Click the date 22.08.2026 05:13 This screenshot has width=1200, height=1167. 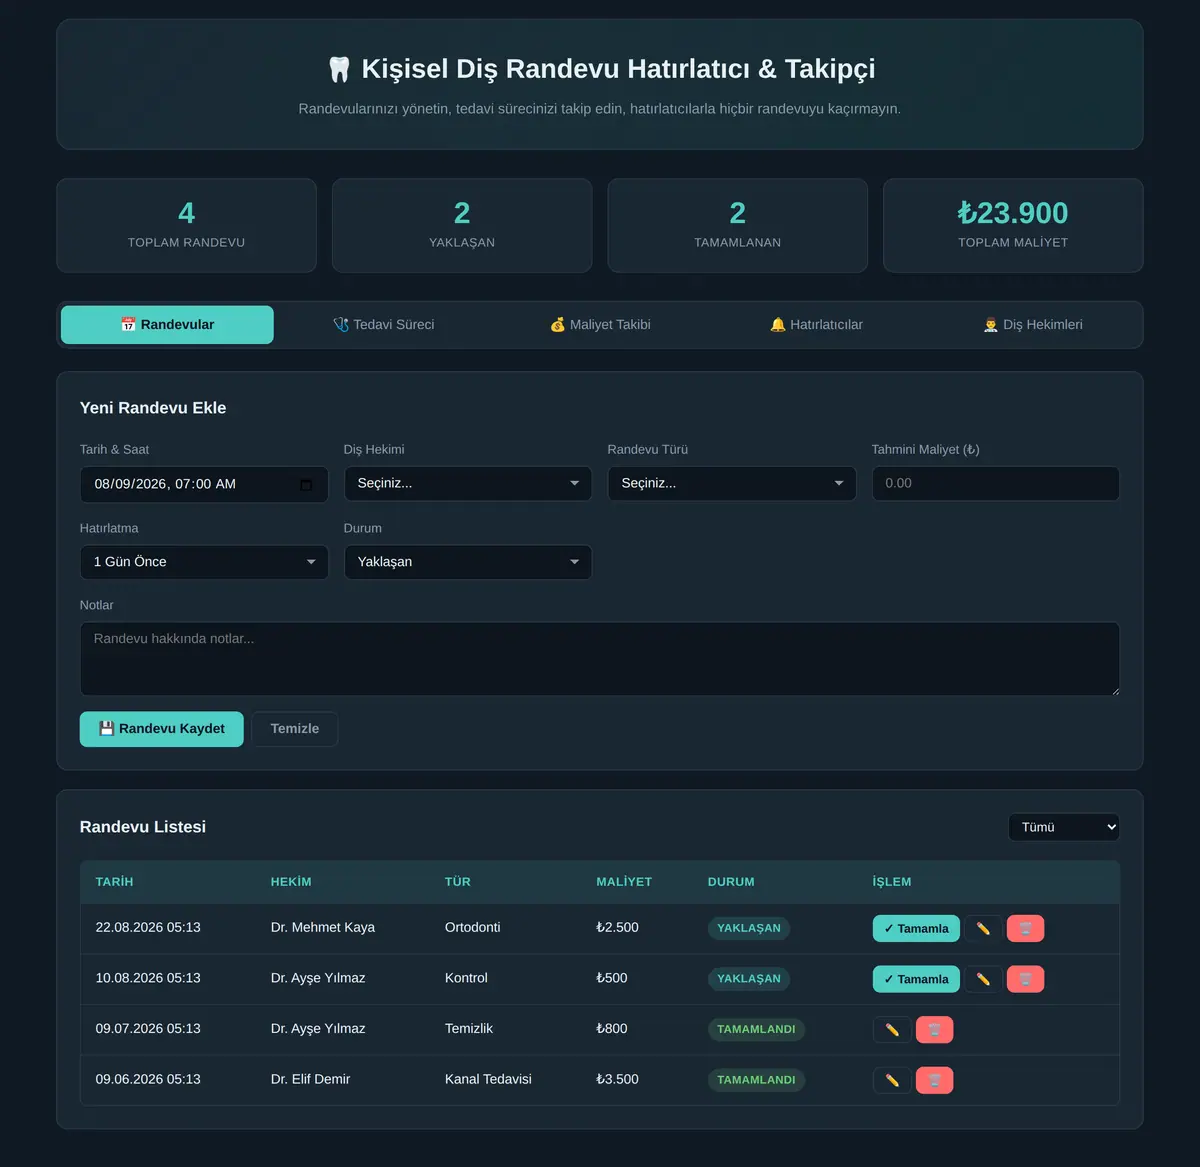(x=148, y=928)
